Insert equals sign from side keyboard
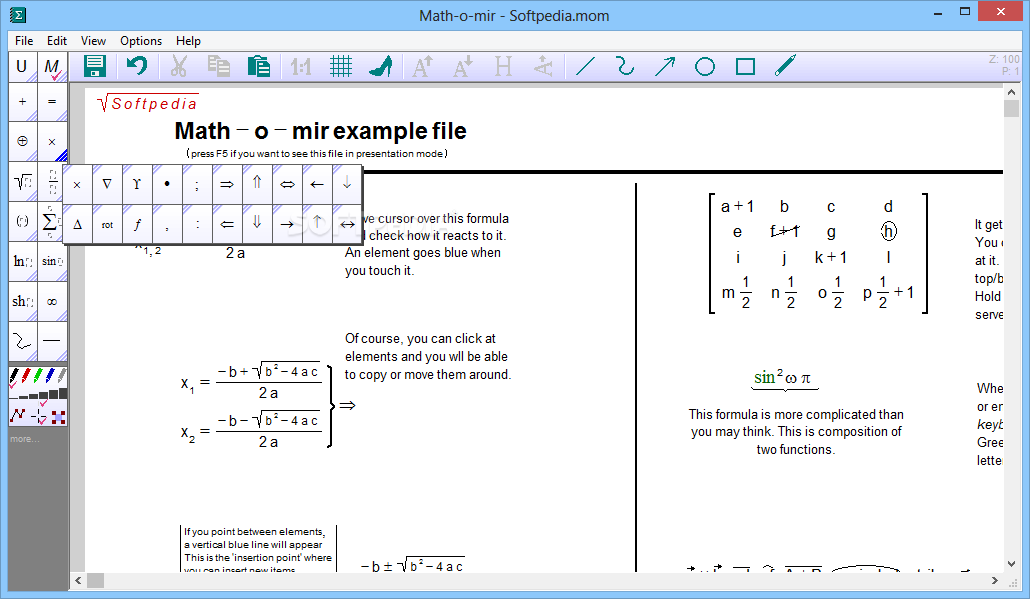 (52, 102)
